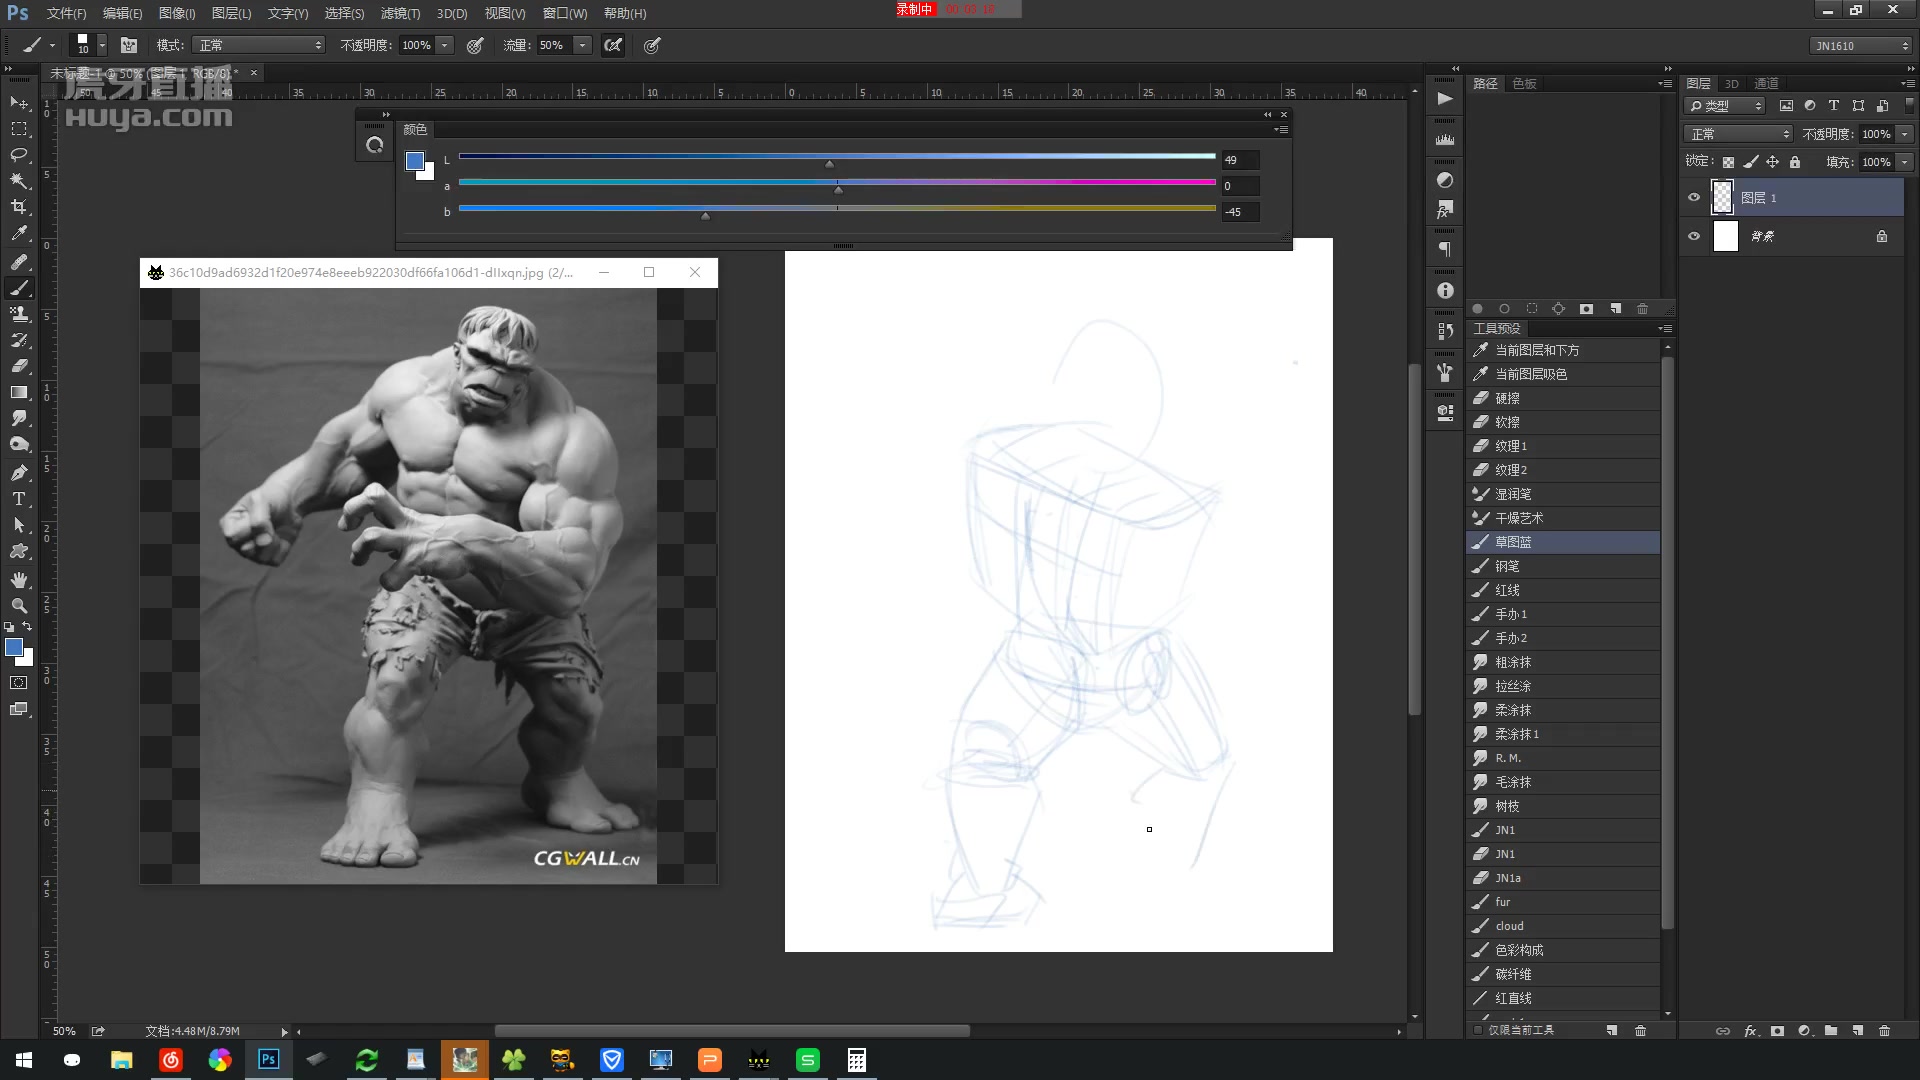The image size is (1920, 1080).
Task: Select the 红直线 tool preset
Action: coord(1563,998)
